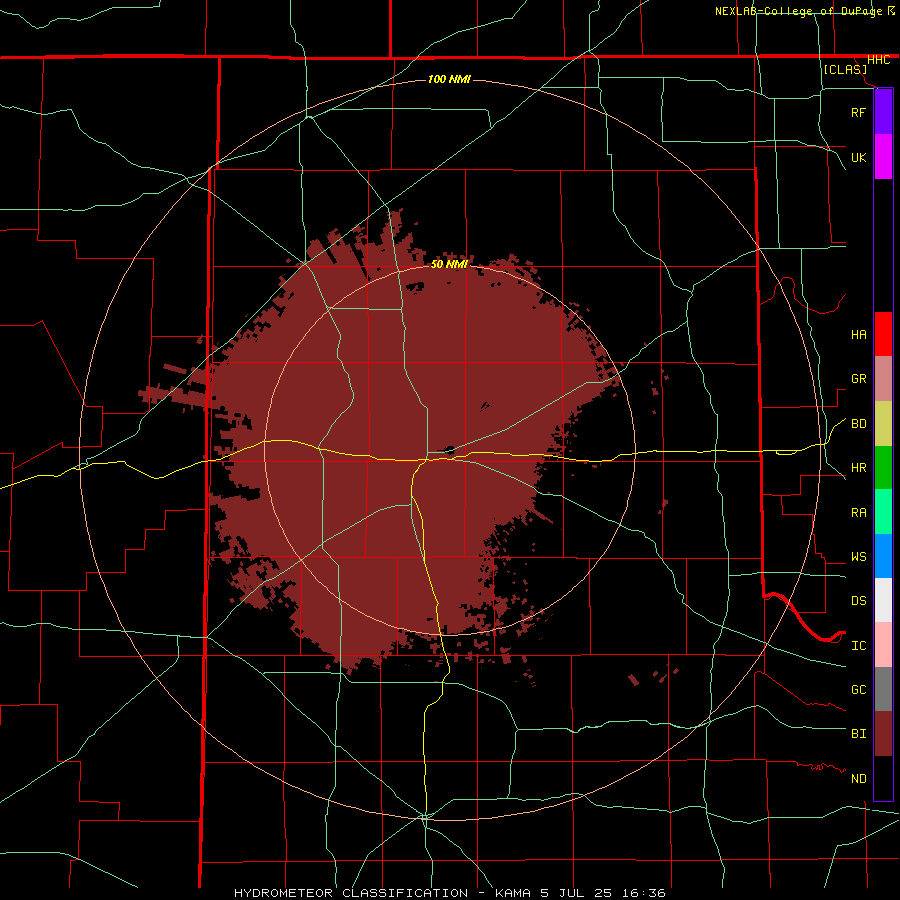The height and width of the screenshot is (900, 900).
Task: Click the "UK" legend label
Action: click(x=858, y=158)
